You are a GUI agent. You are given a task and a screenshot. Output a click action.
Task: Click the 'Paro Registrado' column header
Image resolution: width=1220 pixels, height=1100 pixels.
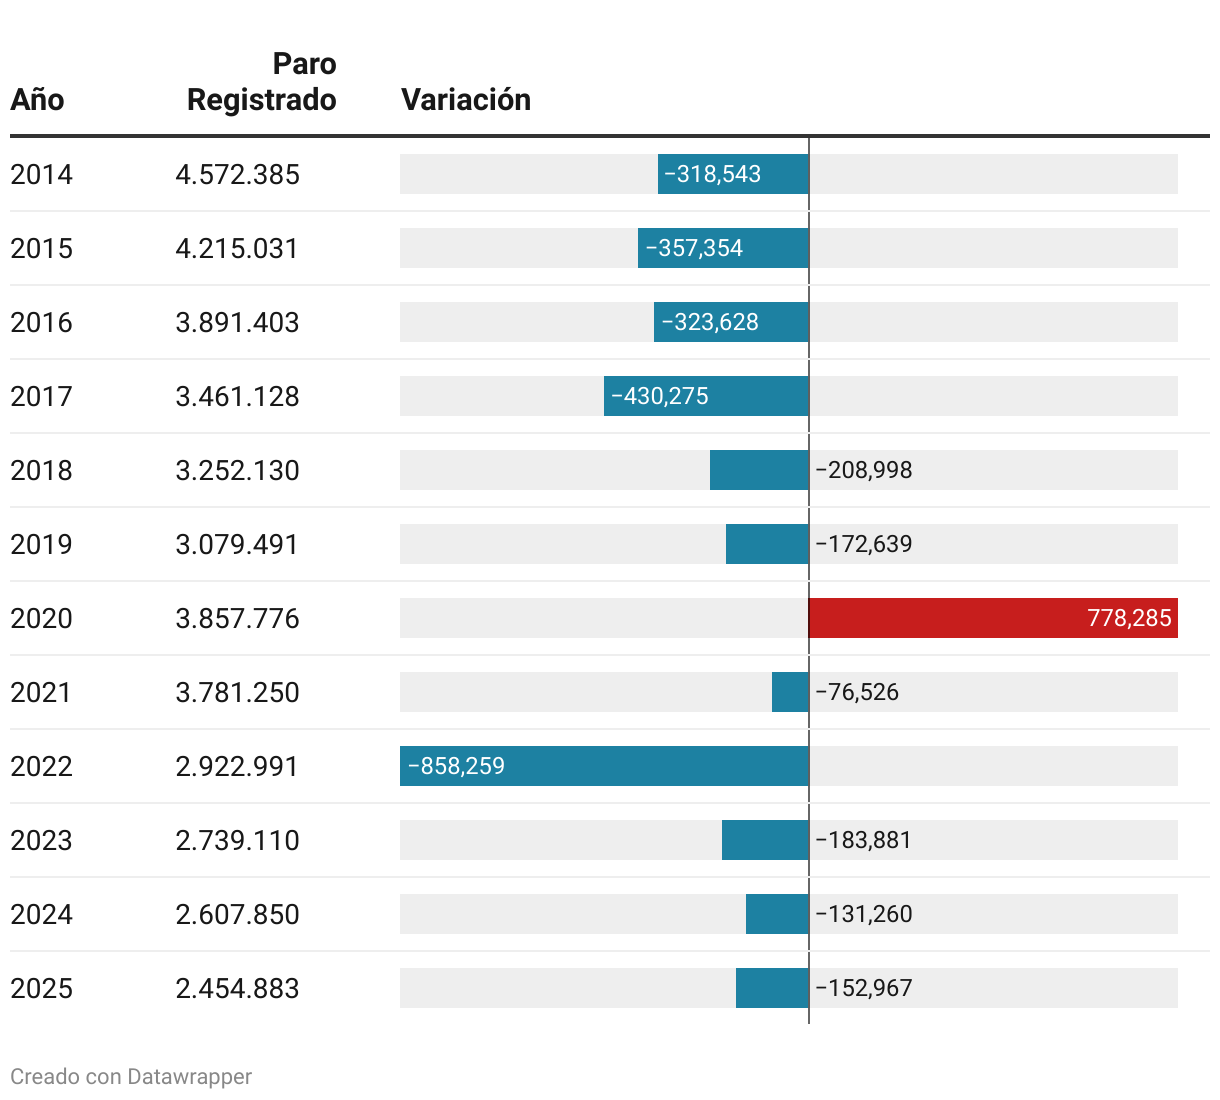pos(262,82)
